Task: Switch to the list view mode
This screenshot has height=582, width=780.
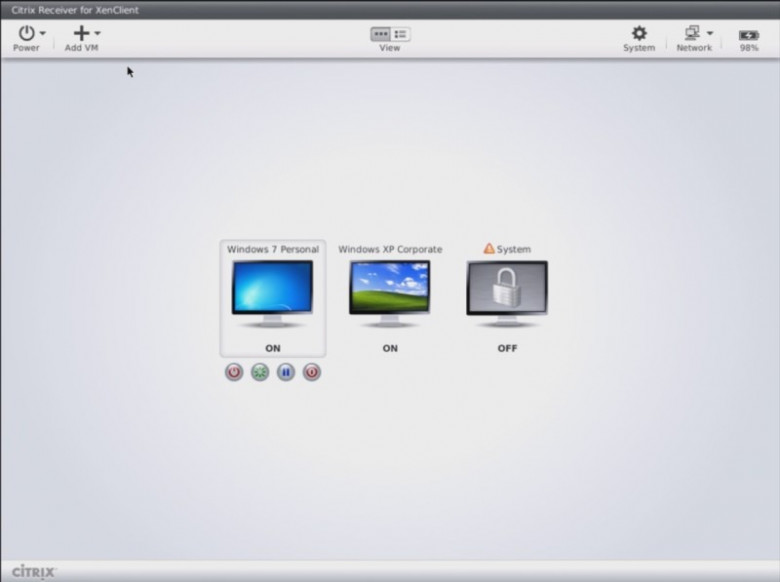Action: (400, 34)
